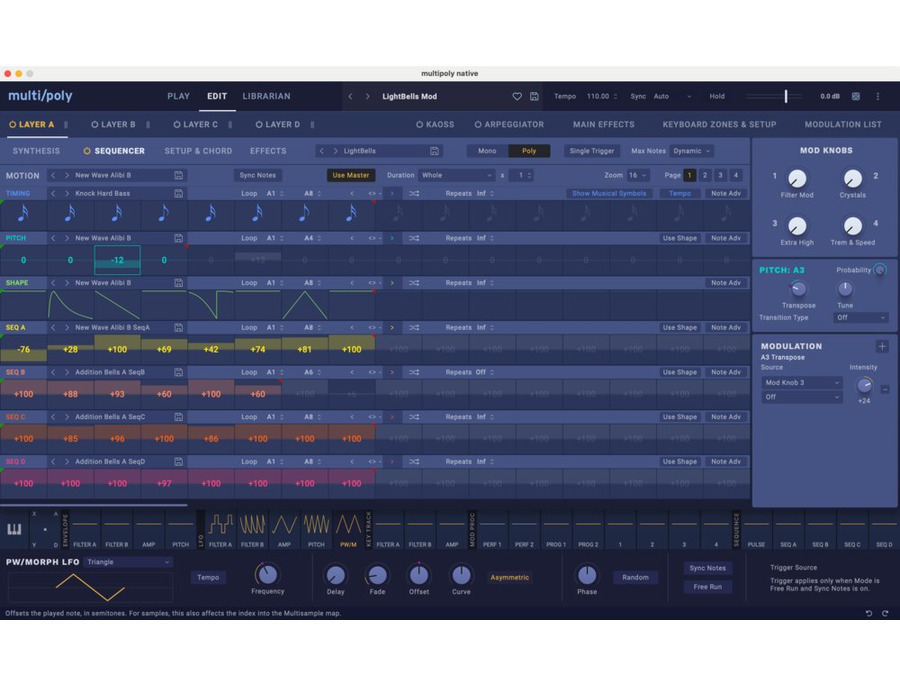This screenshot has width=900, height=687.
Task: Adjust the master volume slider
Action: (786, 96)
